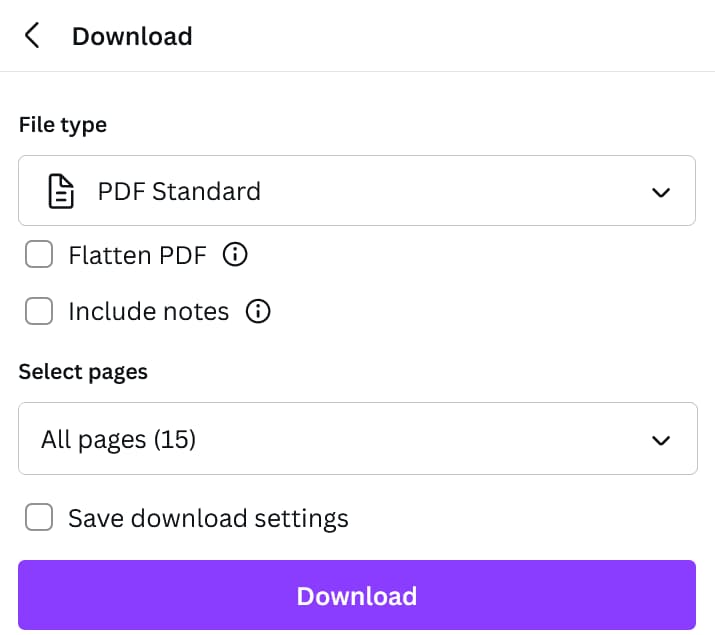The image size is (715, 635).
Task: Click empty space inside Select pages box
Action: click(x=420, y=439)
